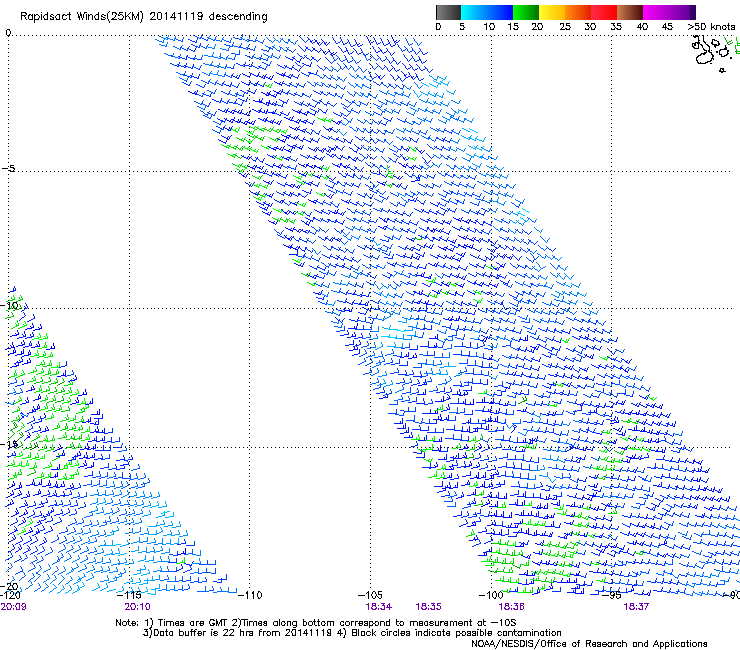Viewport: 740px width, 650px height.
Task: Click the NOAA/NESDIS credit line
Action: click(x=589, y=644)
